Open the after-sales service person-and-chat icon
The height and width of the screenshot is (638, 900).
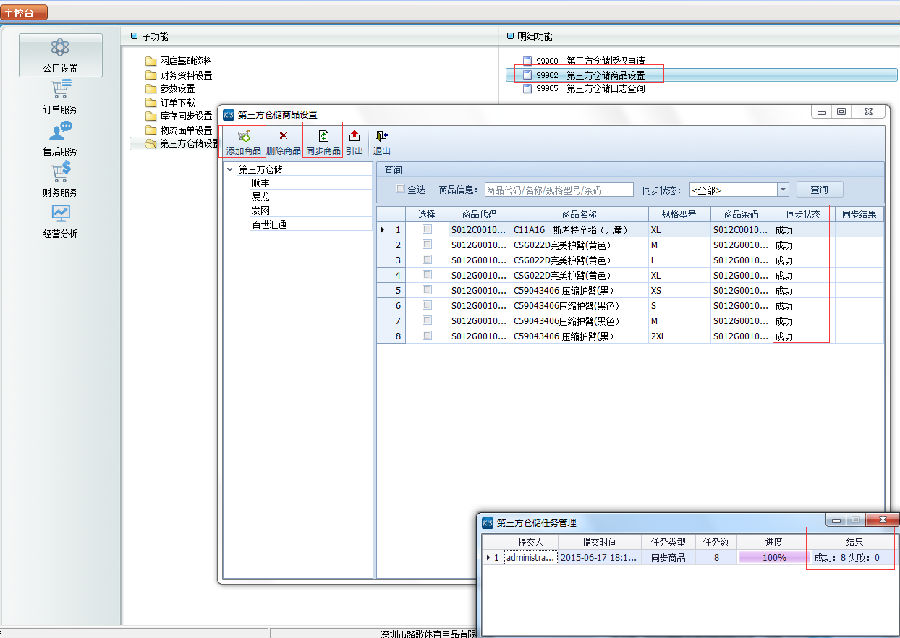(x=60, y=131)
